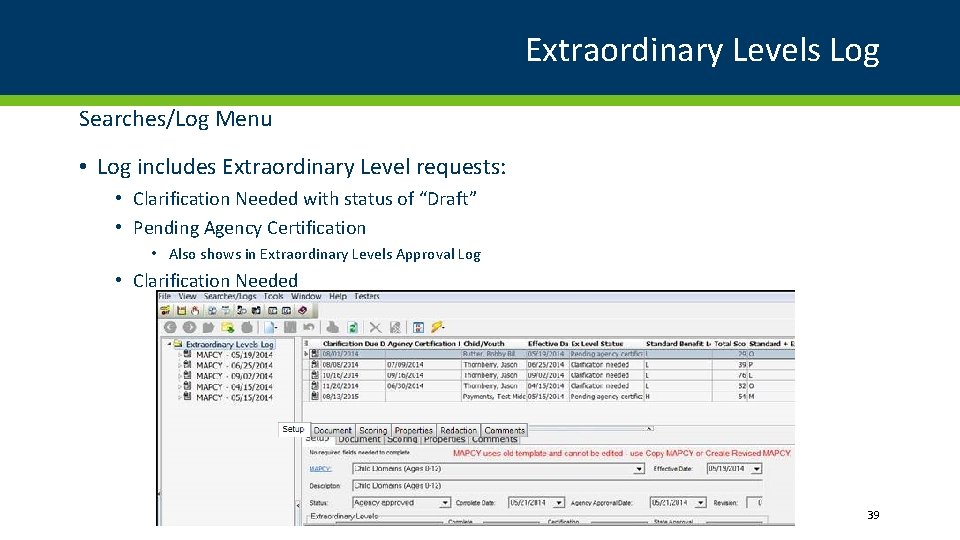This screenshot has width=960, height=540.
Task: Click document icon on 08/13/2015 grid row
Action: click(x=315, y=396)
